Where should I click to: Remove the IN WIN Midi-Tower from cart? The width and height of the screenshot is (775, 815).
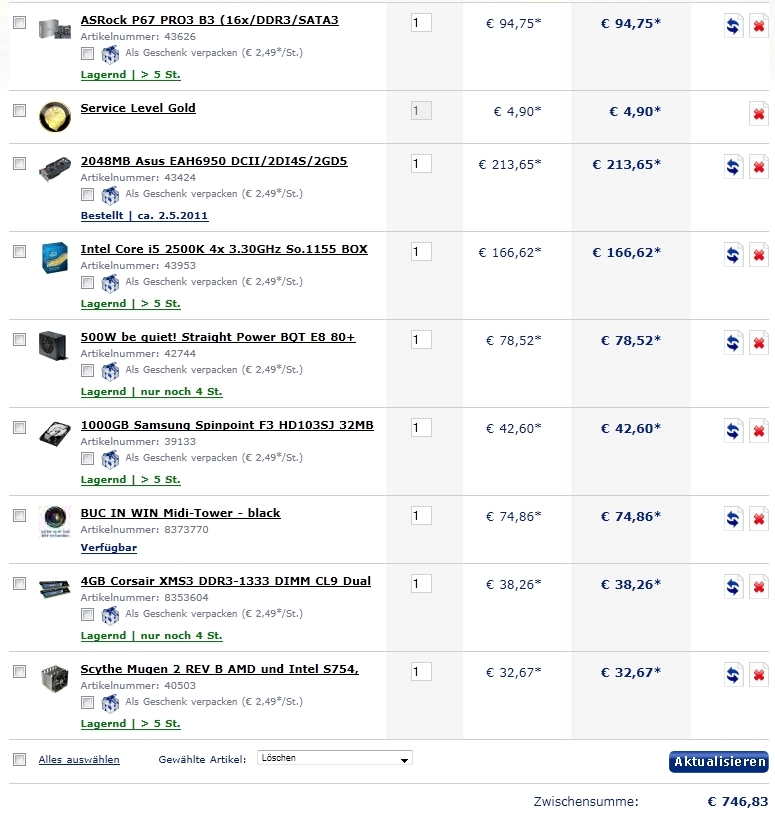point(759,519)
